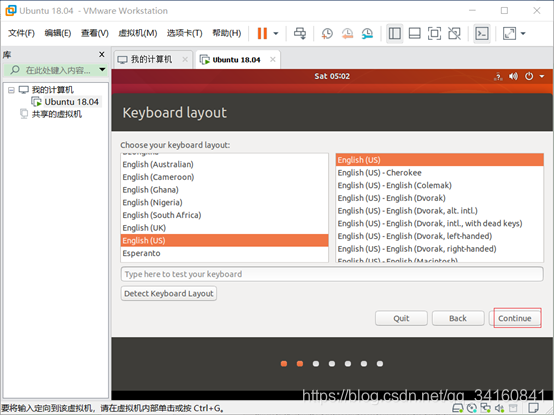Select English (Nigeria) layout

point(224,202)
